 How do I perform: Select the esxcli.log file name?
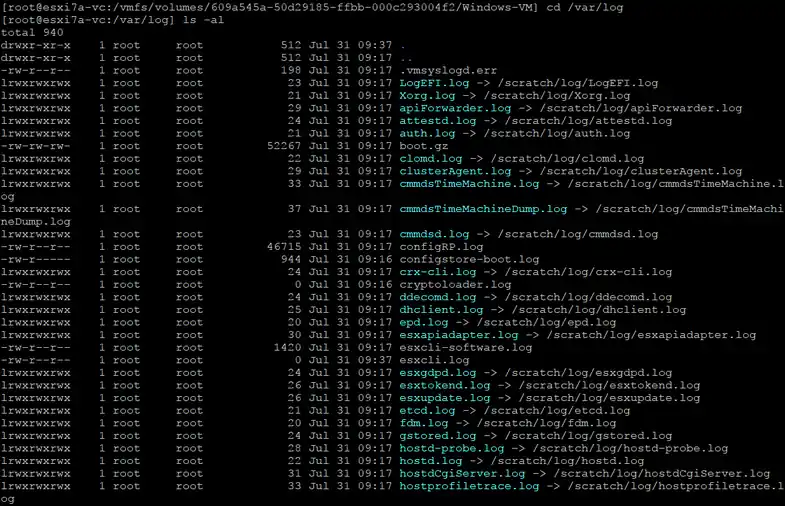(434, 360)
